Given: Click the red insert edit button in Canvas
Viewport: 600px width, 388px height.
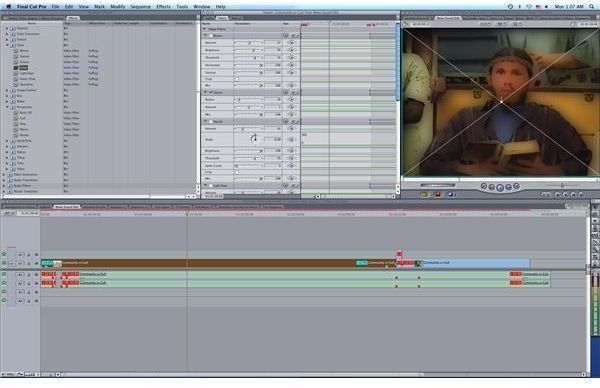Looking at the screenshot, I should click(438, 195).
